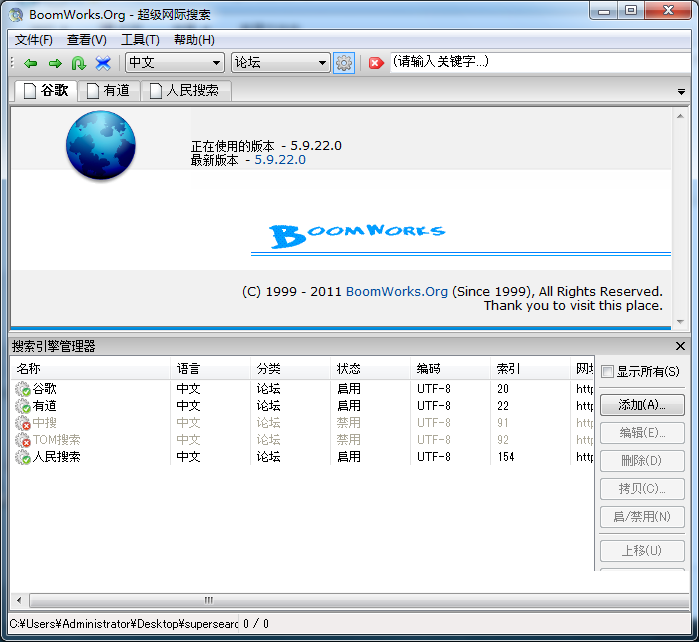Sort by the 分类 column header
The height and width of the screenshot is (642, 699).
291,369
